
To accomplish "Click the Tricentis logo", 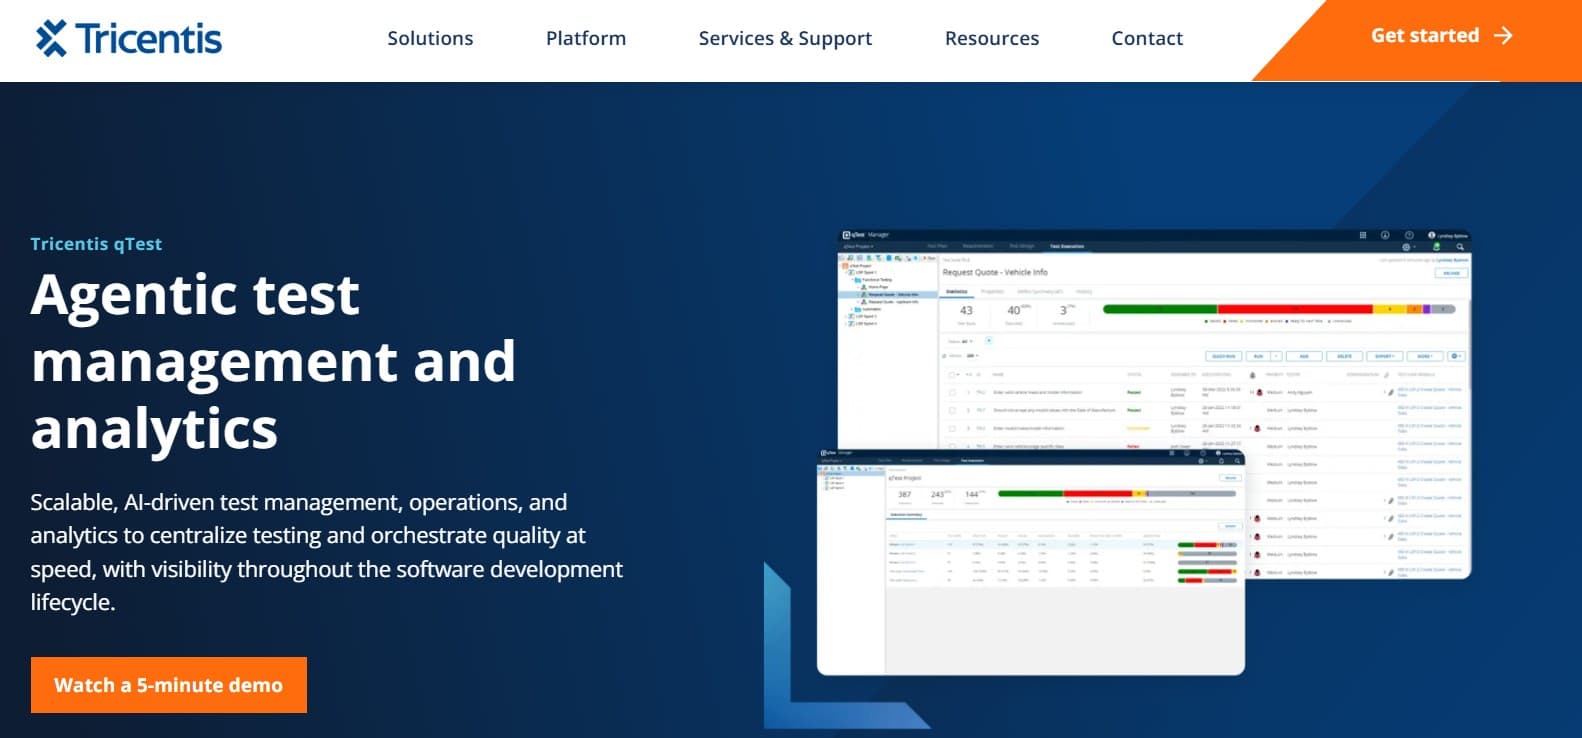I will [x=129, y=38].
